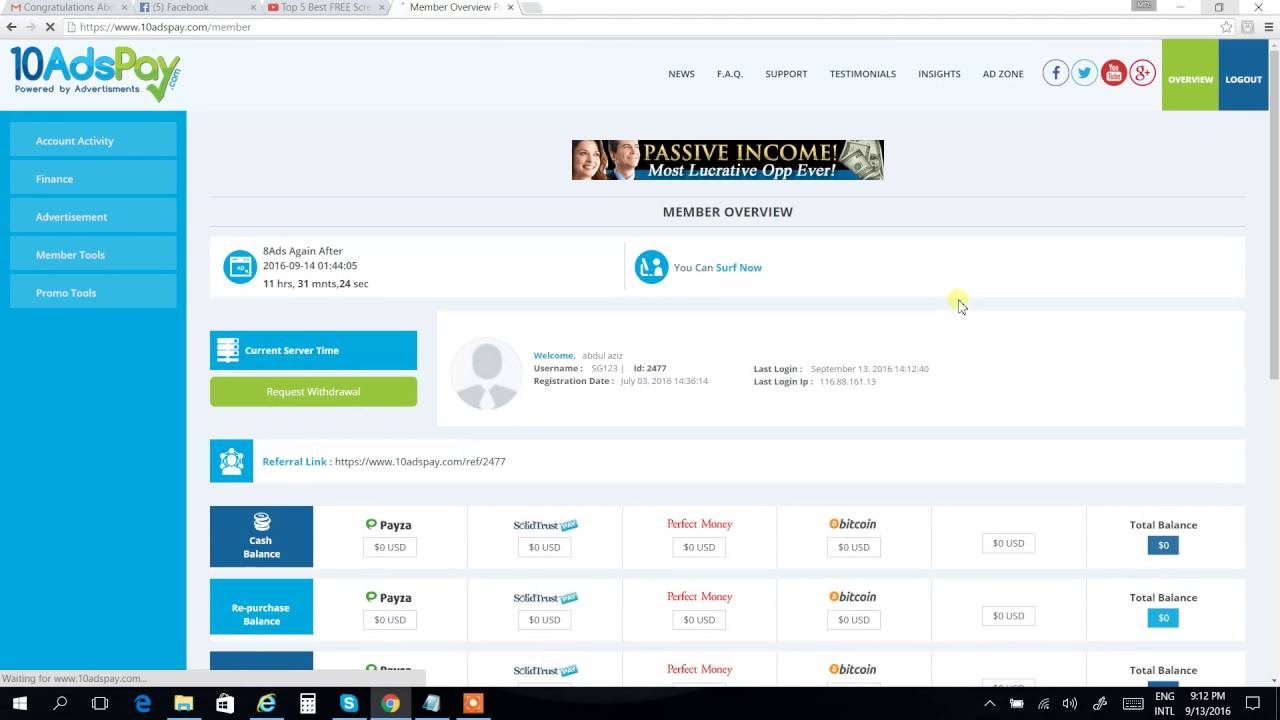Screen dimensions: 1280x720
Task: Expand Finance in the sidebar
Action: (93, 179)
